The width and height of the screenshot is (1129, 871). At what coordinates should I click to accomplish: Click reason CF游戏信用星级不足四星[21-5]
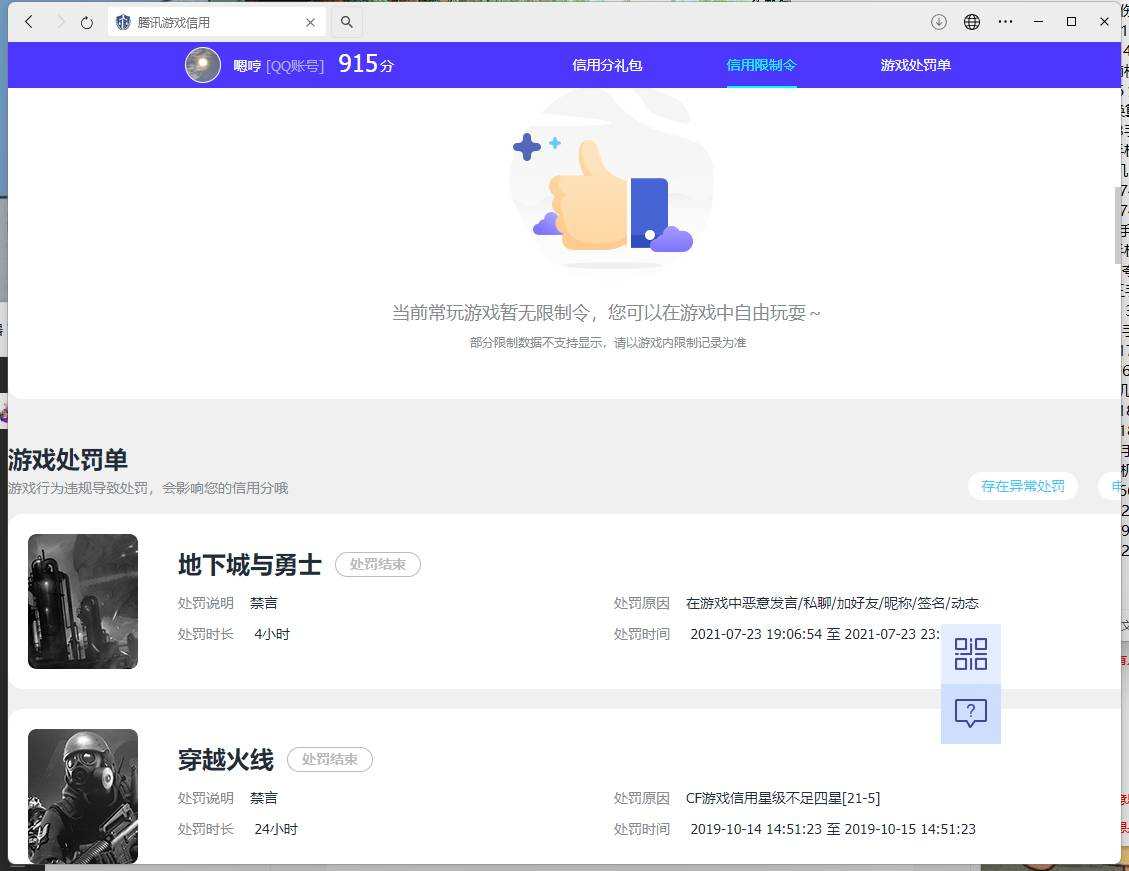783,798
